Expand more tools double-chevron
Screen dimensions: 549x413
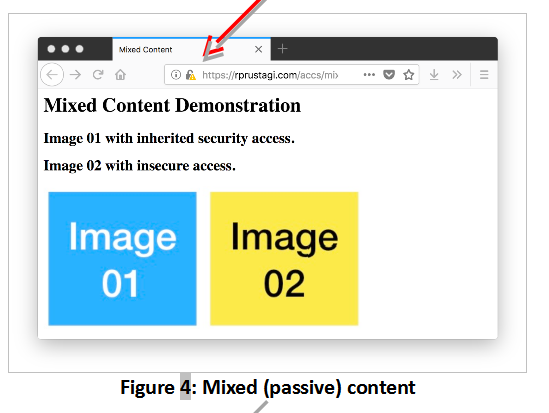coord(457,75)
